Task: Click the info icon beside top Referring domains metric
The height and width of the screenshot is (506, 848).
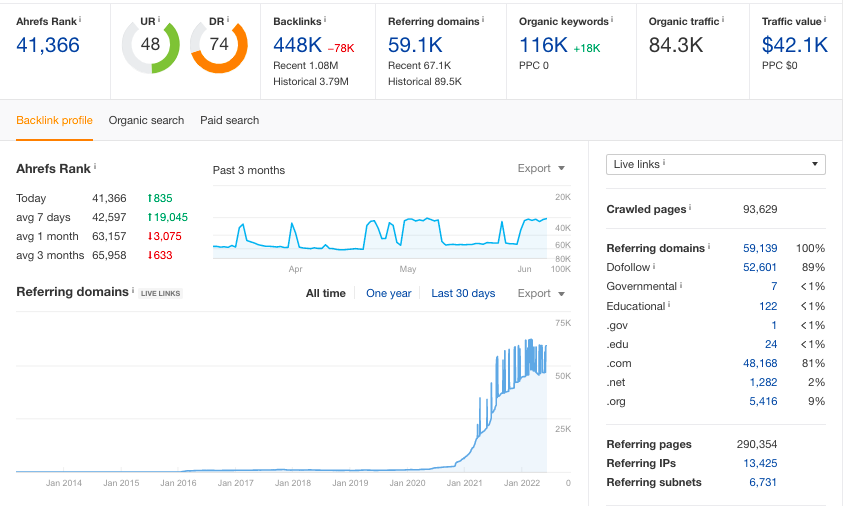Action: point(483,19)
